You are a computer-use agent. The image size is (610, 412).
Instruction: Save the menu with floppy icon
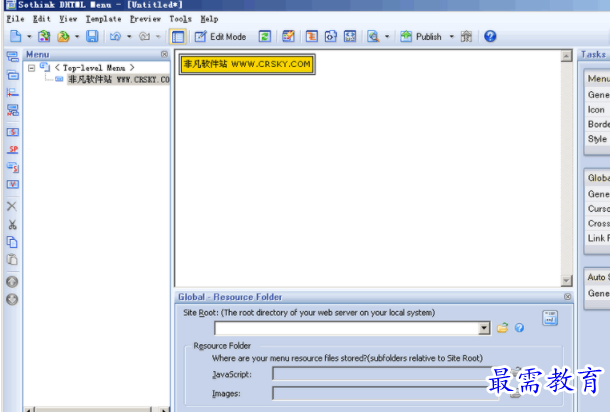point(92,37)
